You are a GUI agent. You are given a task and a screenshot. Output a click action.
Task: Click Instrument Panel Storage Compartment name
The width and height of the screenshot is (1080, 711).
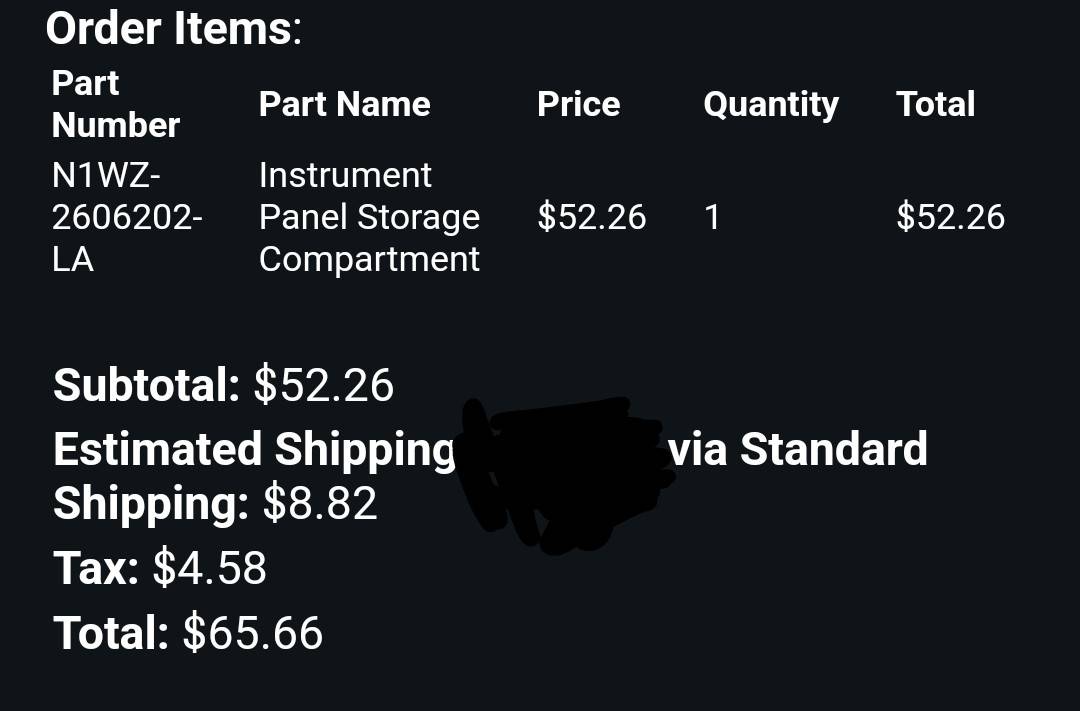pos(369,217)
